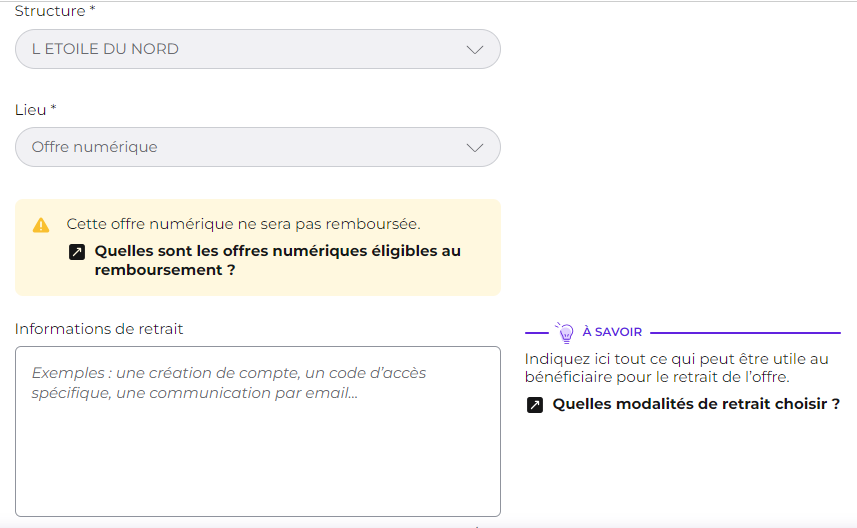Click the light bulb À SAVOIR icon
This screenshot has width=857, height=528.
point(565,332)
